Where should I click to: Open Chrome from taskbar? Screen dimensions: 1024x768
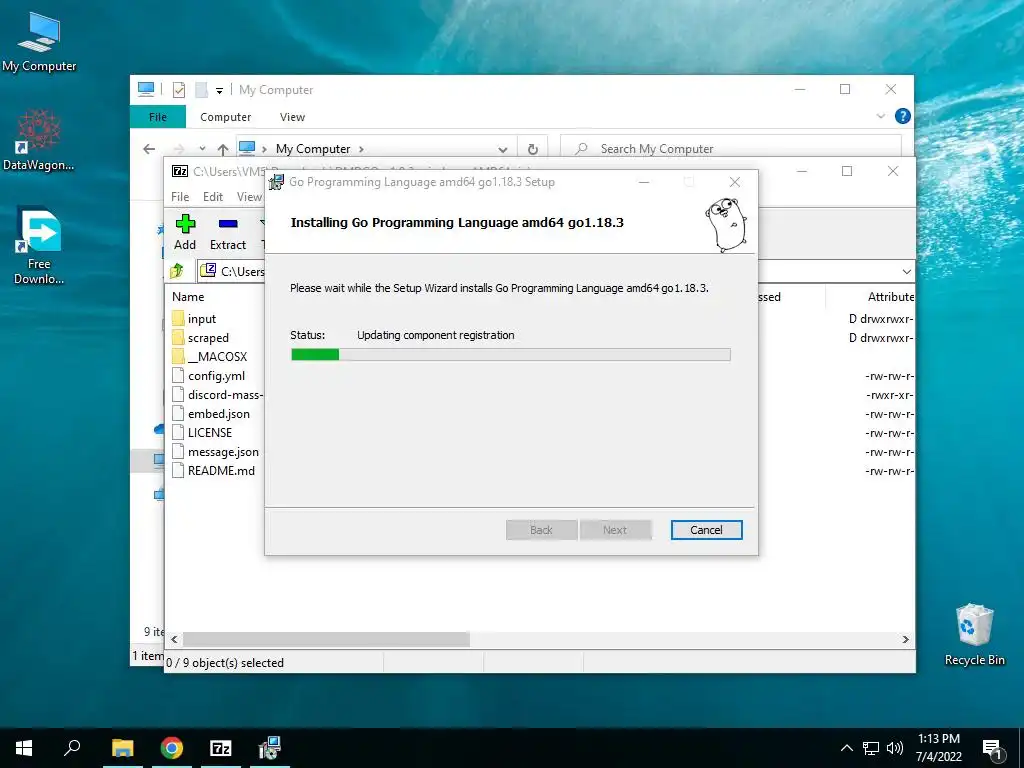click(x=172, y=748)
